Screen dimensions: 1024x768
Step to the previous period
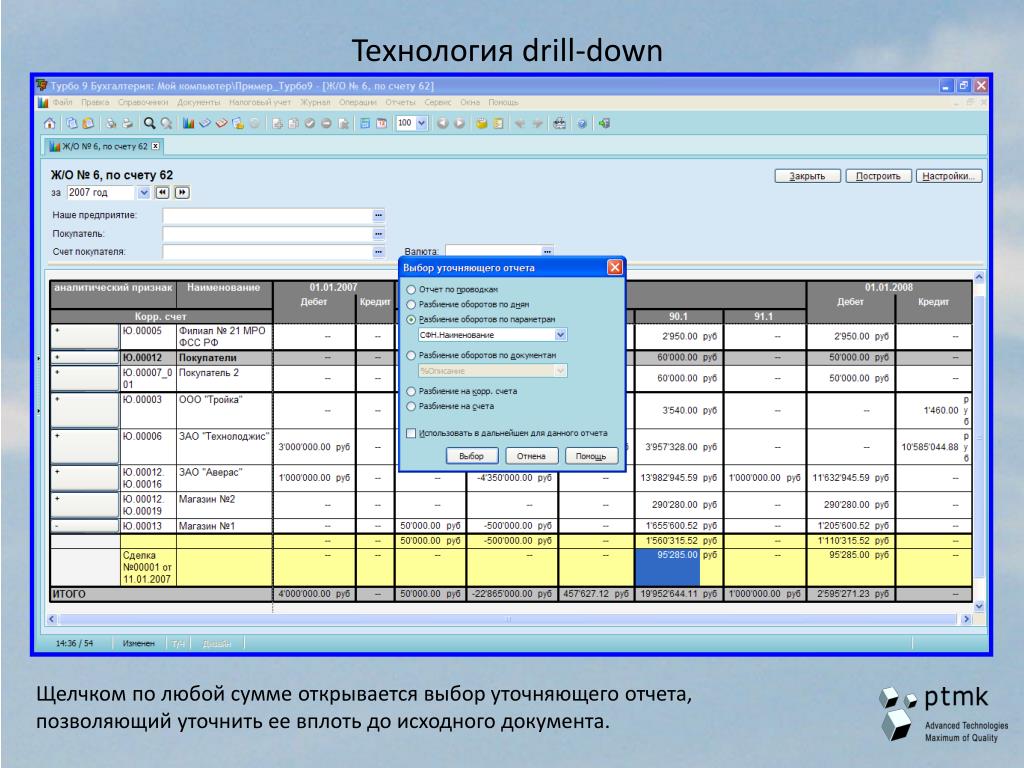pyautogui.click(x=163, y=193)
